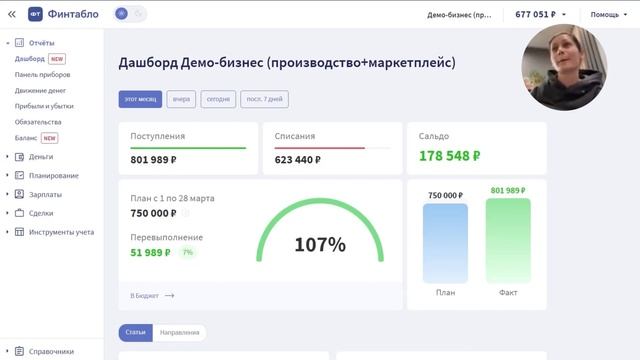The height and width of the screenshot is (360, 640).
Task: Switch to the Статьи tab
Action: tap(136, 333)
